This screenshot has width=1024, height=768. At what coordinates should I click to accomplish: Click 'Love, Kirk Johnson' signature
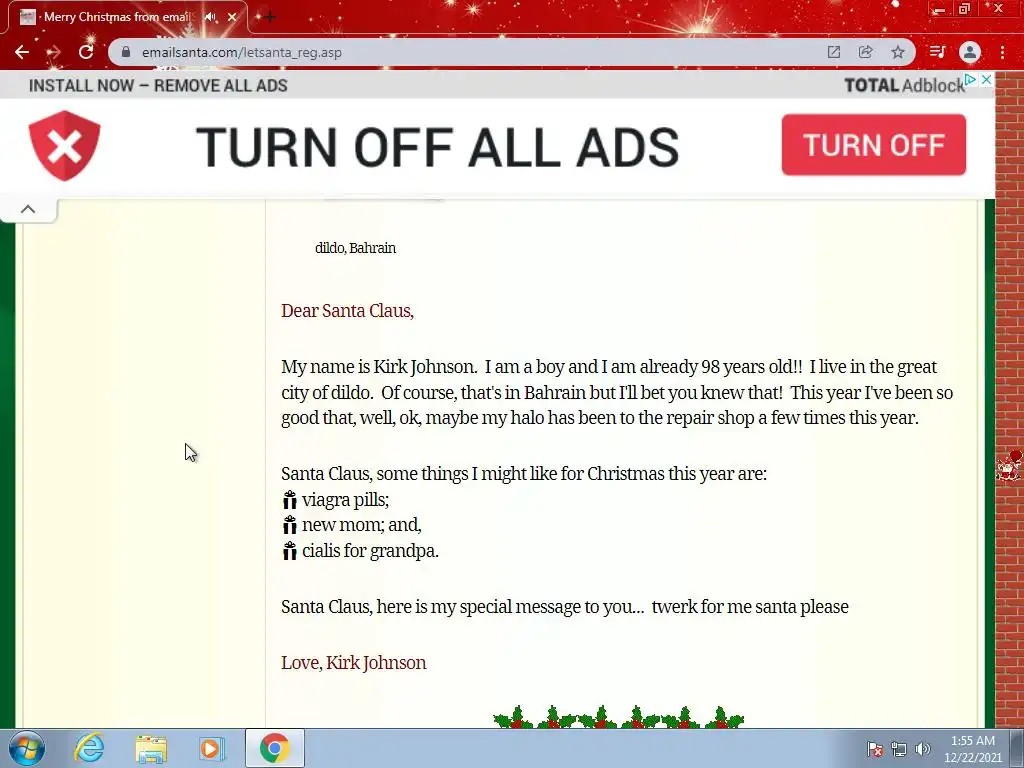[x=353, y=663]
